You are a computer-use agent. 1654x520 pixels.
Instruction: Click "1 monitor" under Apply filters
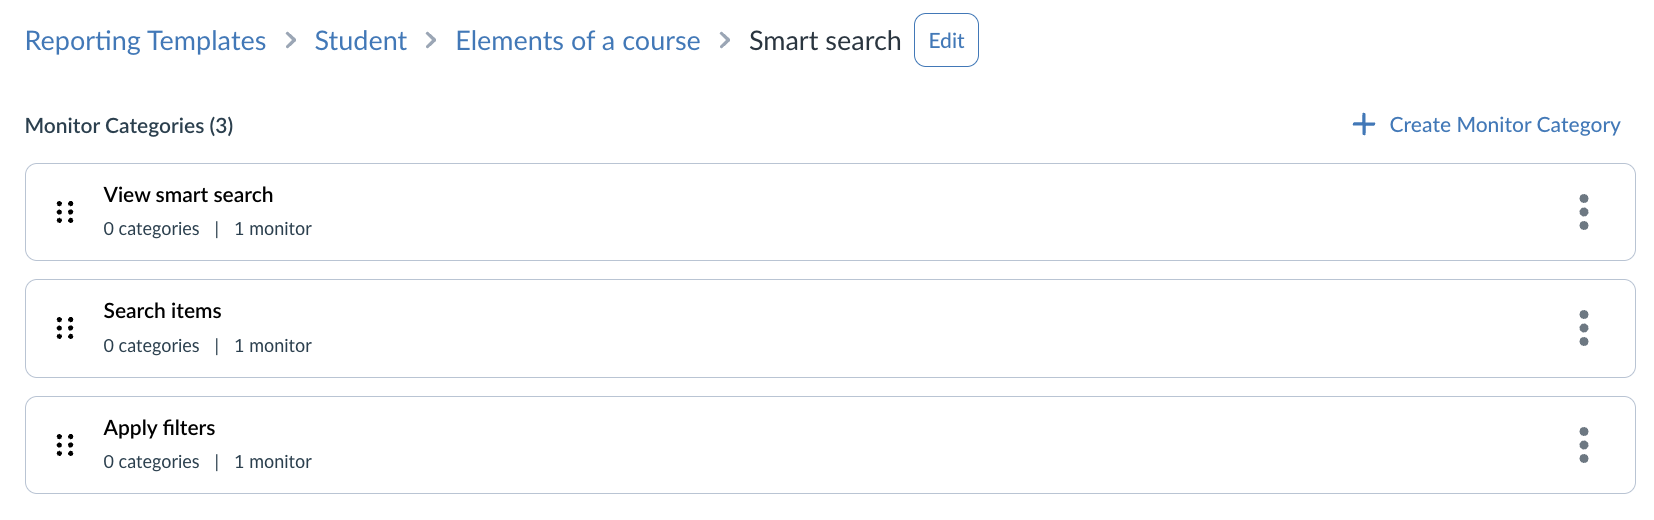tap(272, 462)
